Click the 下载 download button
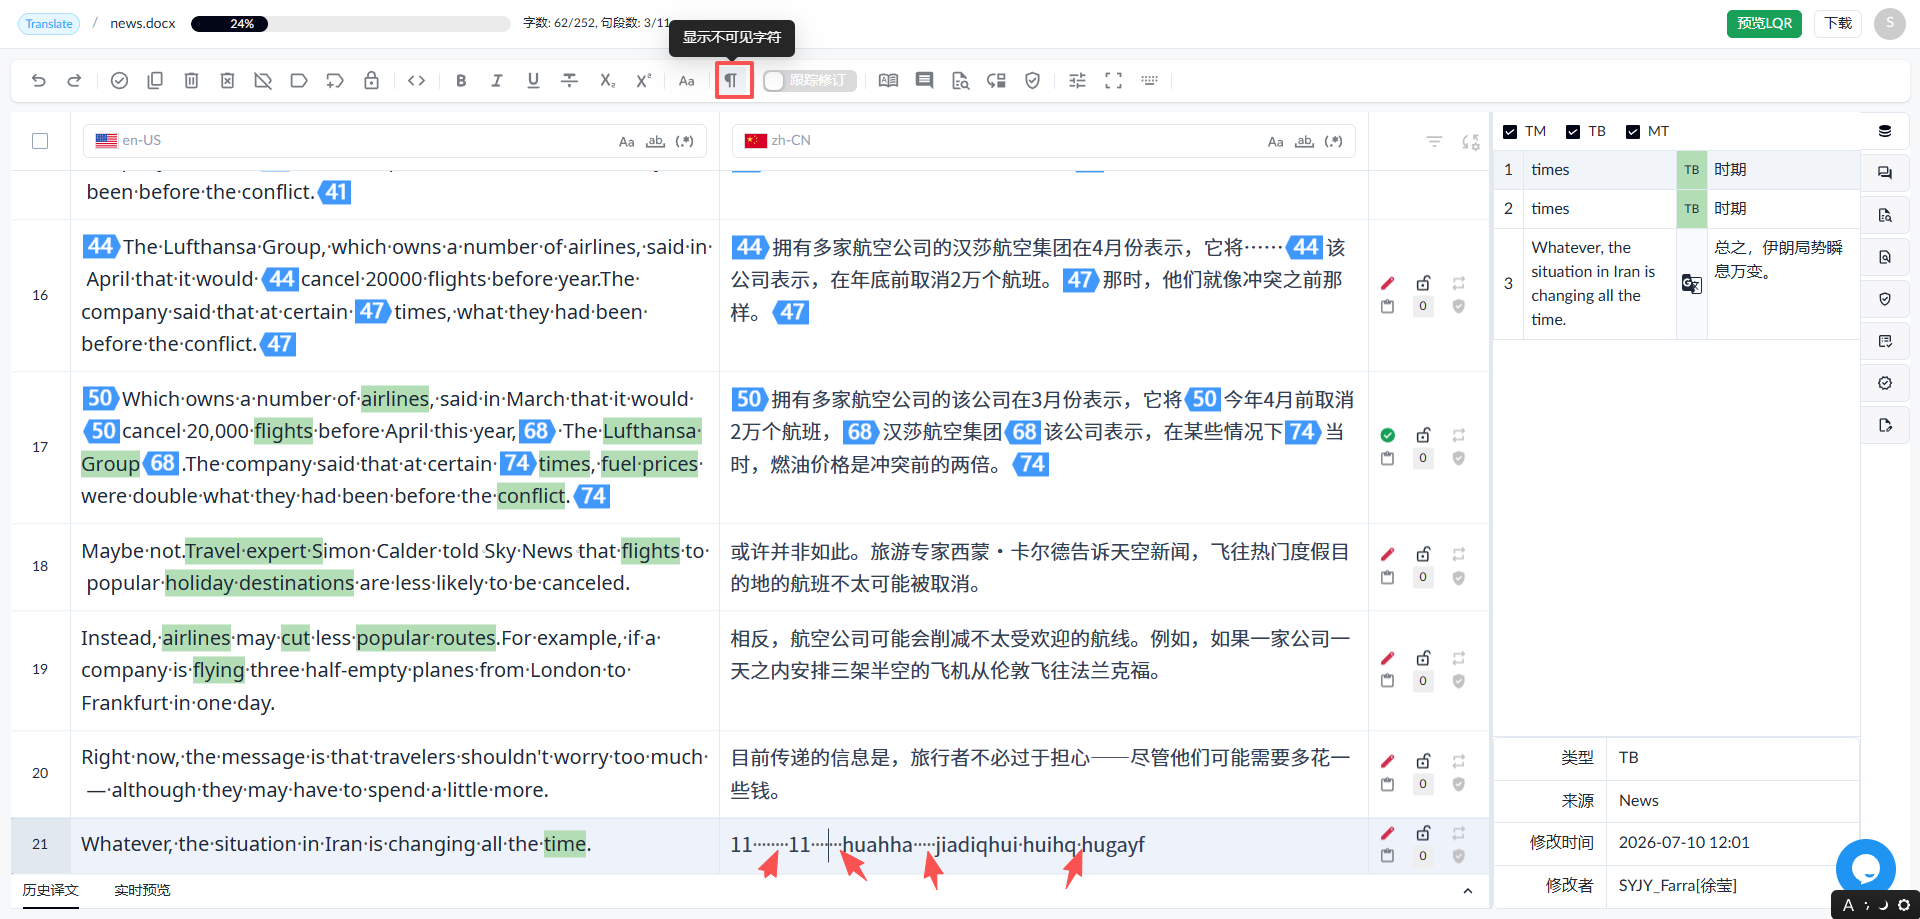The height and width of the screenshot is (919, 1920). (1838, 23)
